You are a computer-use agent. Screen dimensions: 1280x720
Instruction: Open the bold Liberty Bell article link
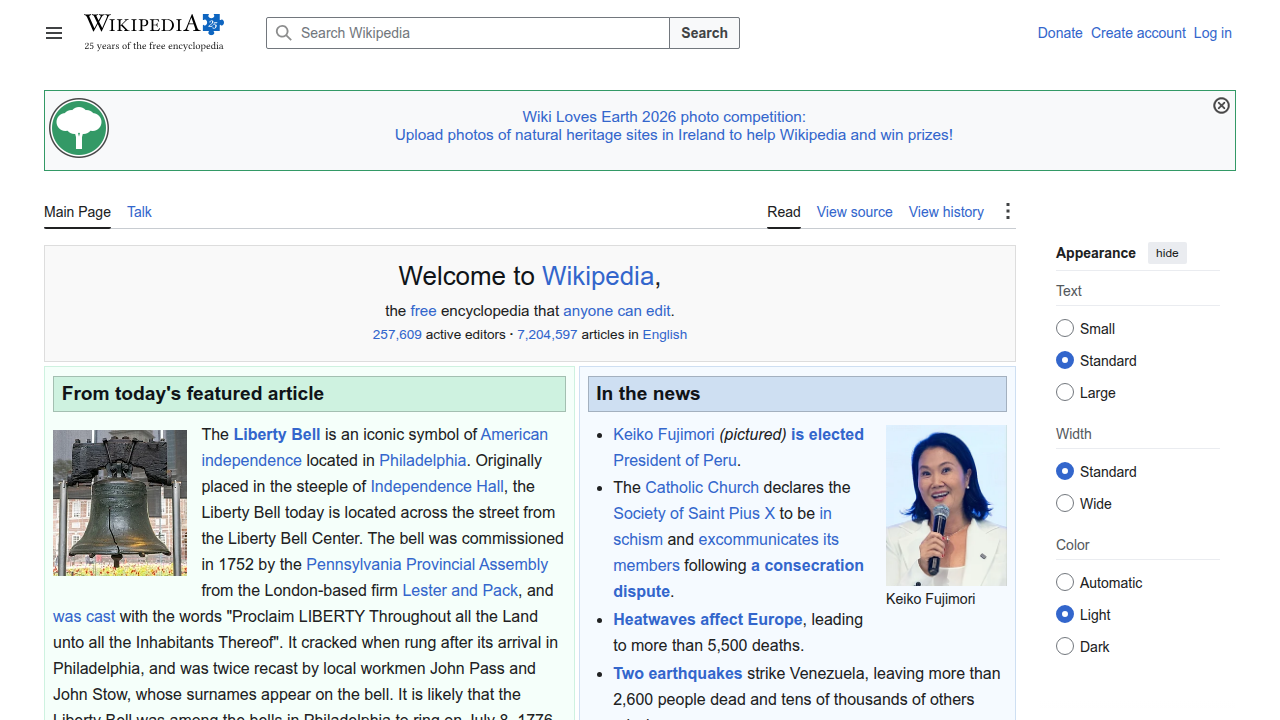pyautogui.click(x=277, y=434)
